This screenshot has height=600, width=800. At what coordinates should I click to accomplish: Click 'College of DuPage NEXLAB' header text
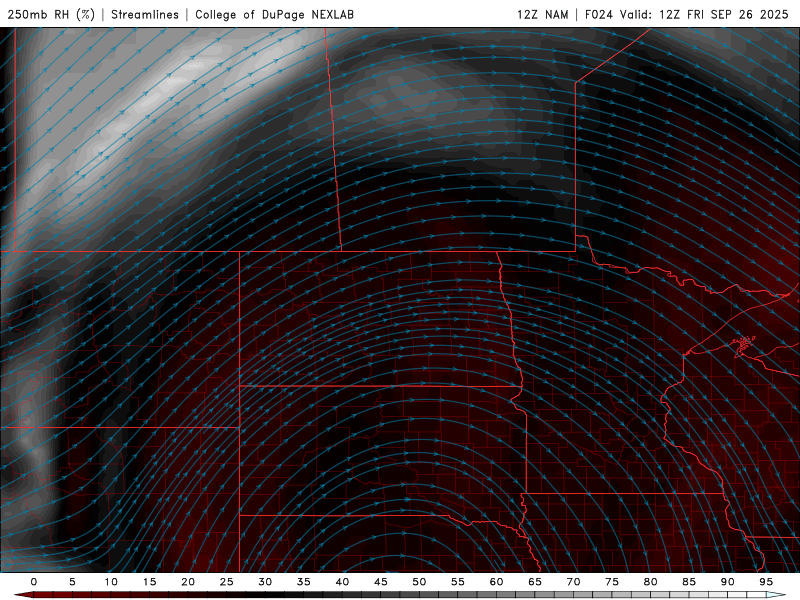coord(274,14)
